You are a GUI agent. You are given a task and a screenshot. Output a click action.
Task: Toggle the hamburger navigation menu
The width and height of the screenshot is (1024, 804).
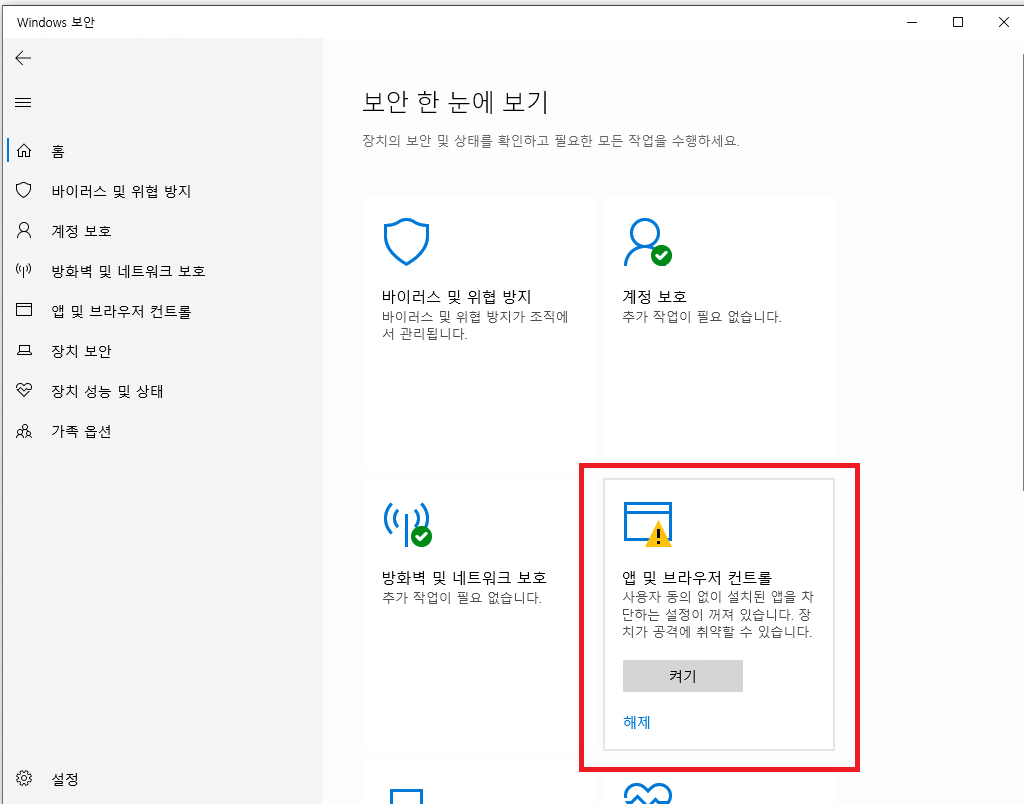pos(23,103)
